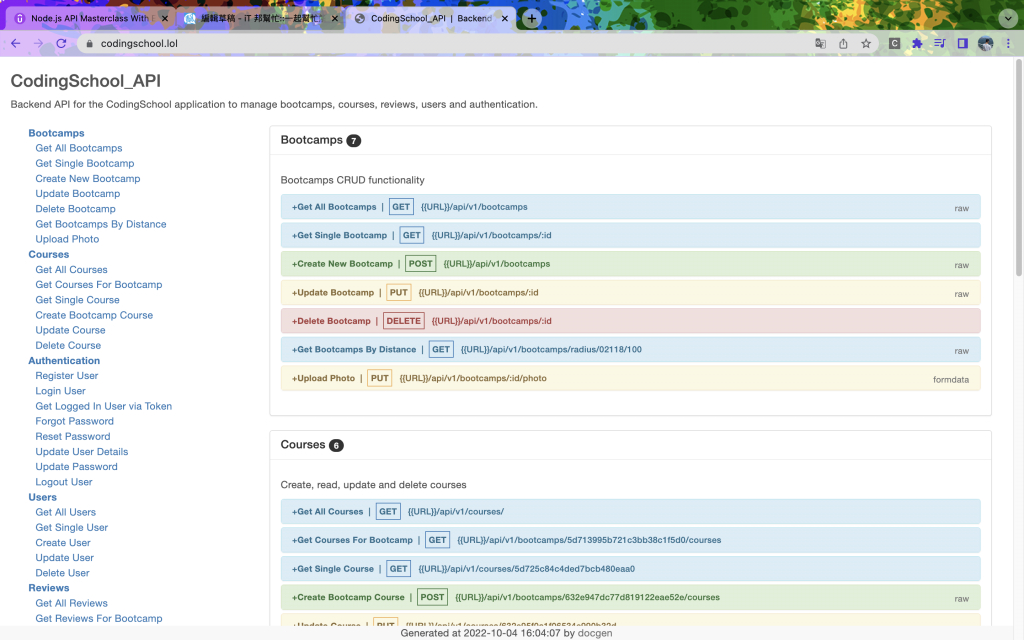Click the lock icon beside codingschool.lol
The image size is (1024, 640).
point(89,44)
